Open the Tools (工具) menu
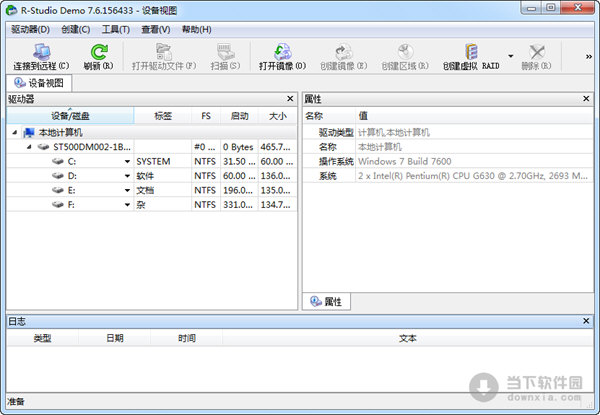 click(116, 29)
